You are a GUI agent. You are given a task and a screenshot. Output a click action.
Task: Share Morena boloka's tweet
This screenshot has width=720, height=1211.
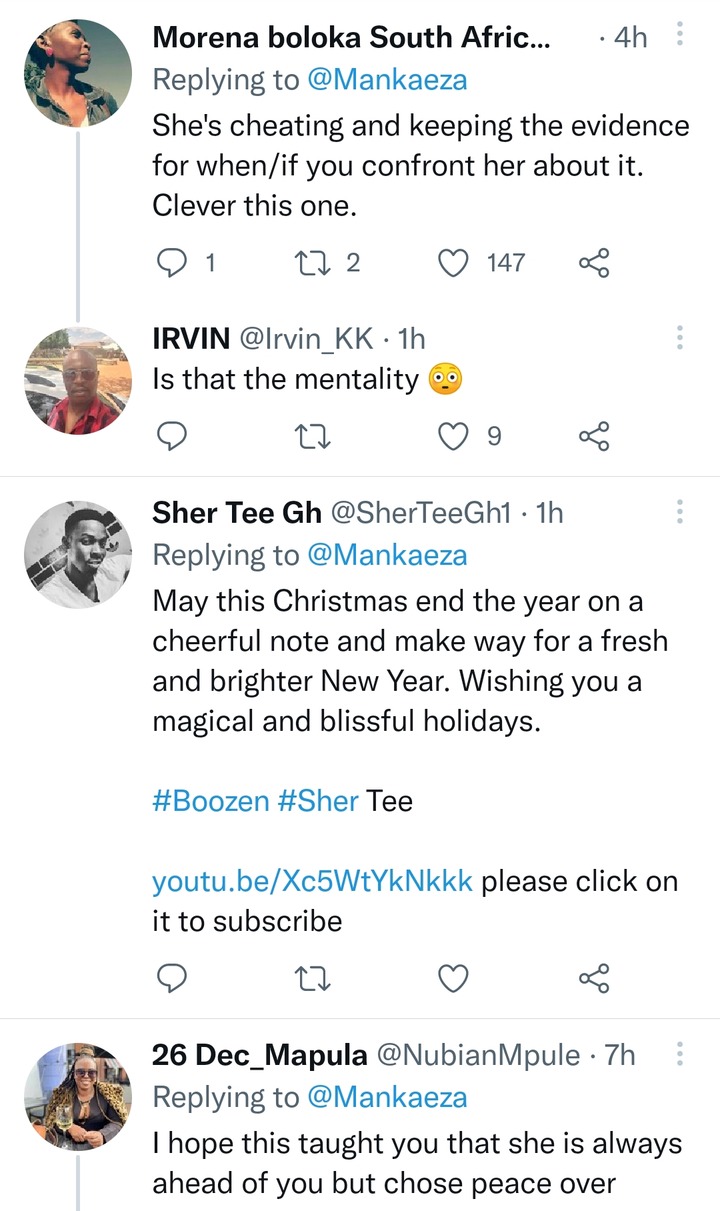point(593,263)
